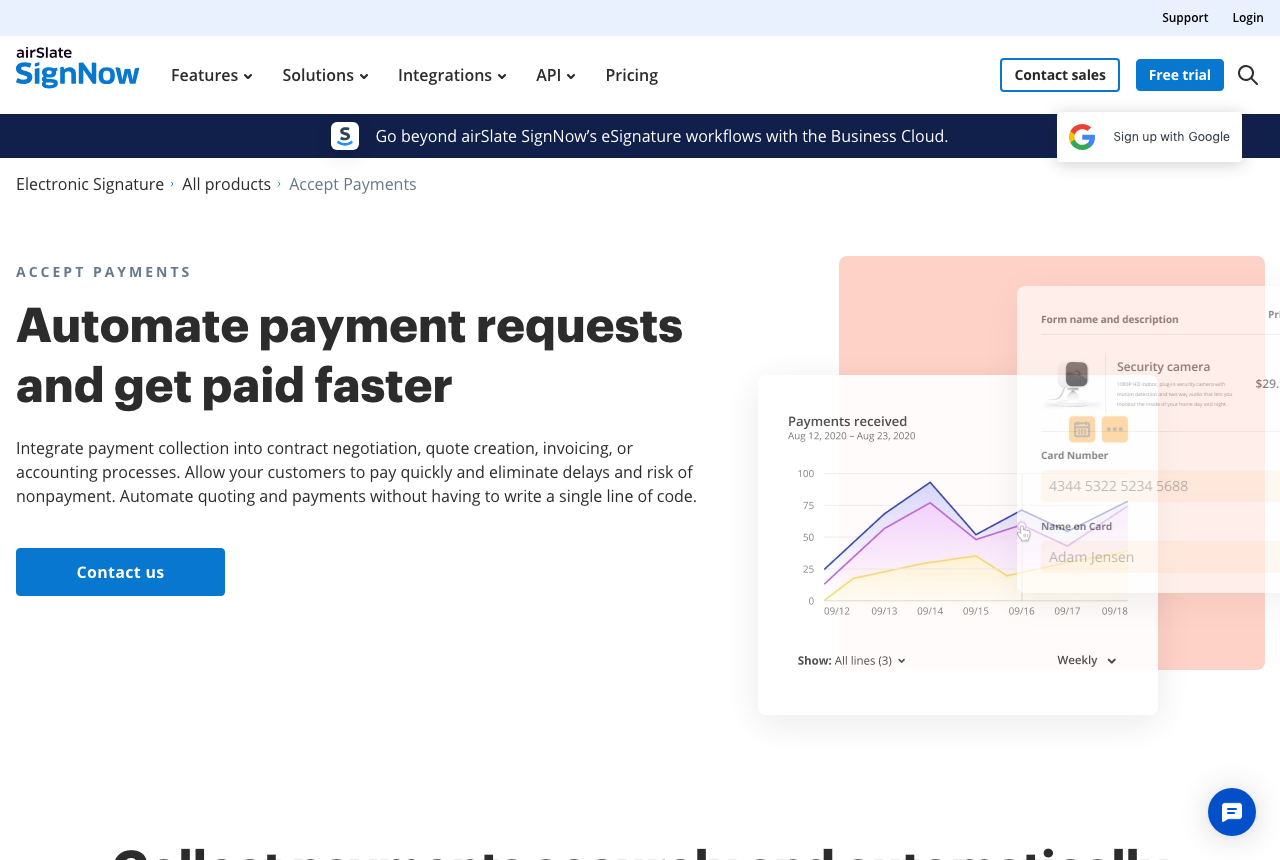
Task: Expand the Solutions menu
Action: coord(325,75)
